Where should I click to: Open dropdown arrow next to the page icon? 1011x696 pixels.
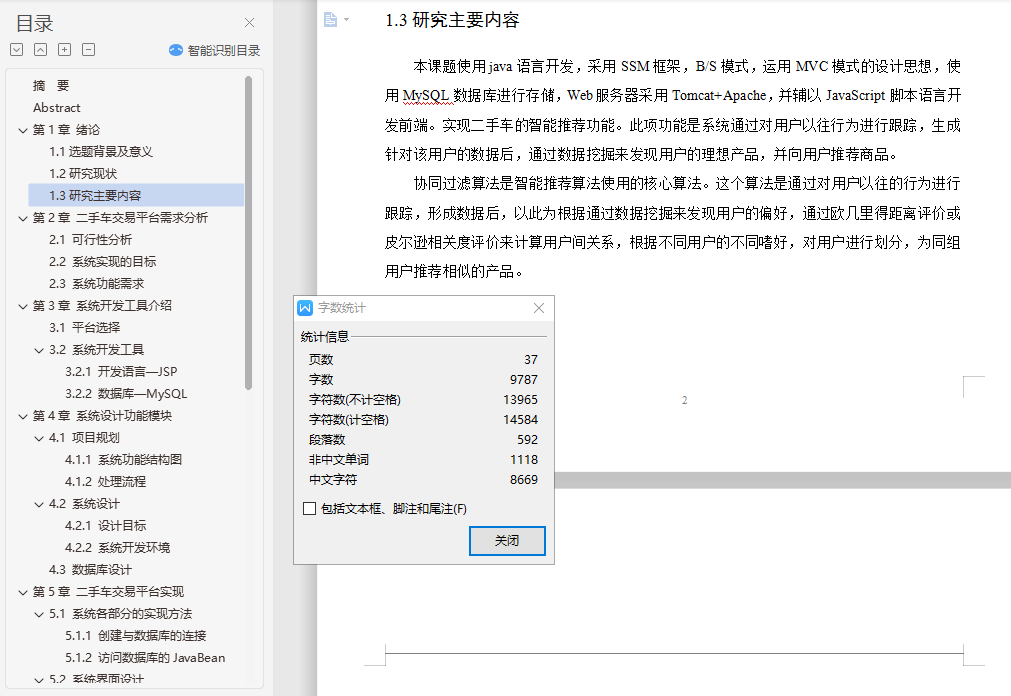(x=347, y=20)
